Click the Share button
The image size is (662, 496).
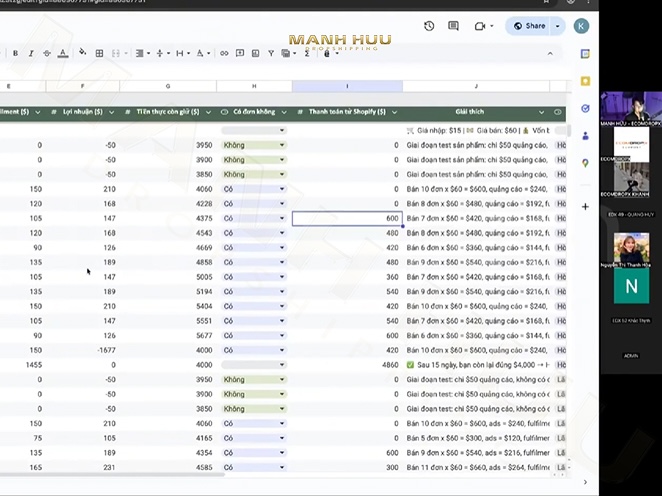[528, 26]
